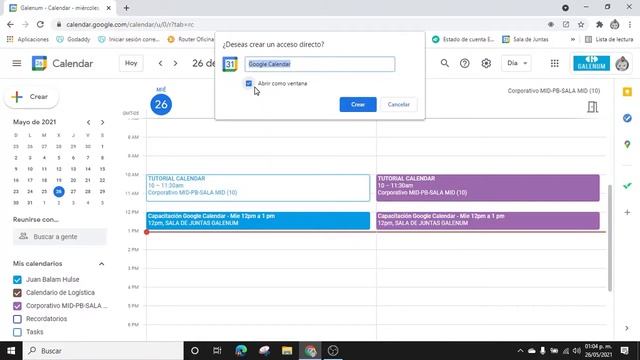
Task: Bookmark this page with star icon
Action: pos(581,24)
